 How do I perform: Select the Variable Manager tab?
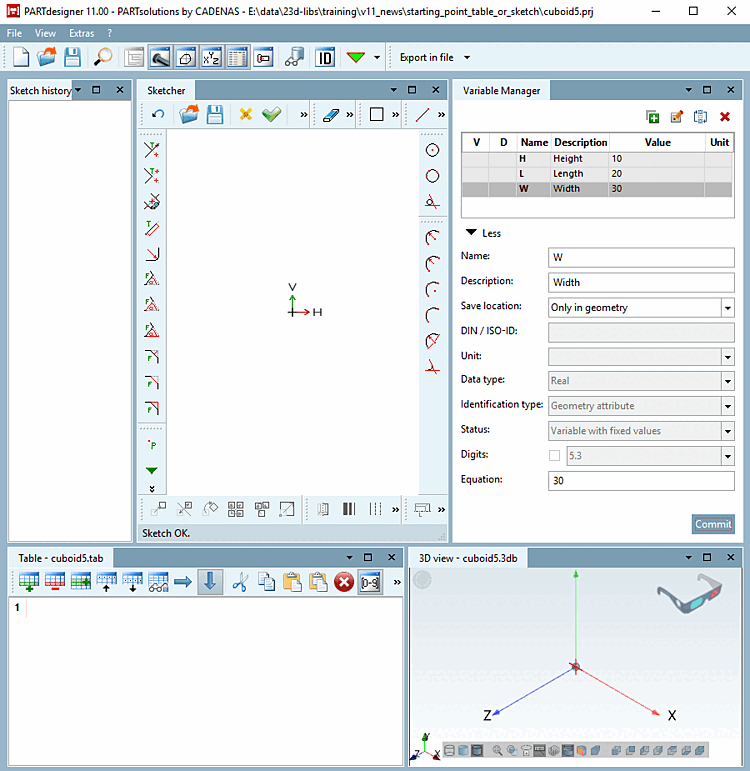coord(501,91)
